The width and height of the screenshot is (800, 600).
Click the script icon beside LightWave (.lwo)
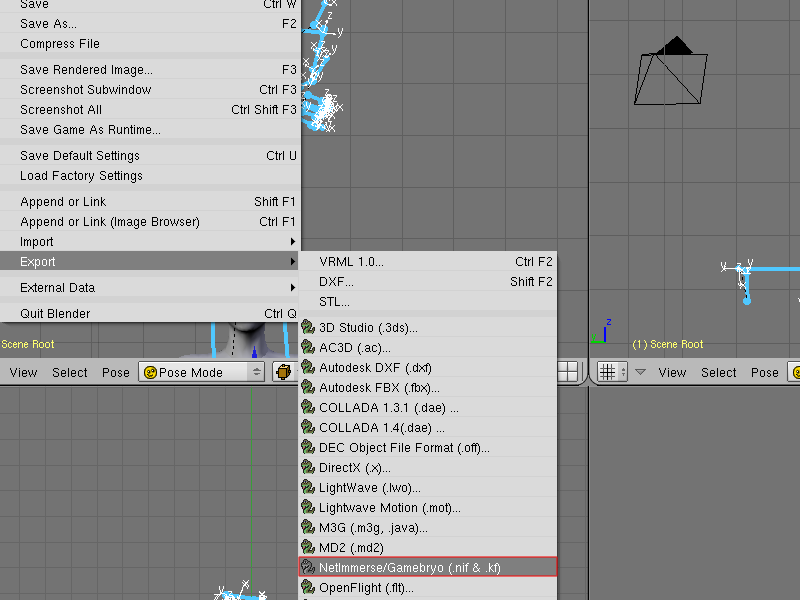pos(308,487)
